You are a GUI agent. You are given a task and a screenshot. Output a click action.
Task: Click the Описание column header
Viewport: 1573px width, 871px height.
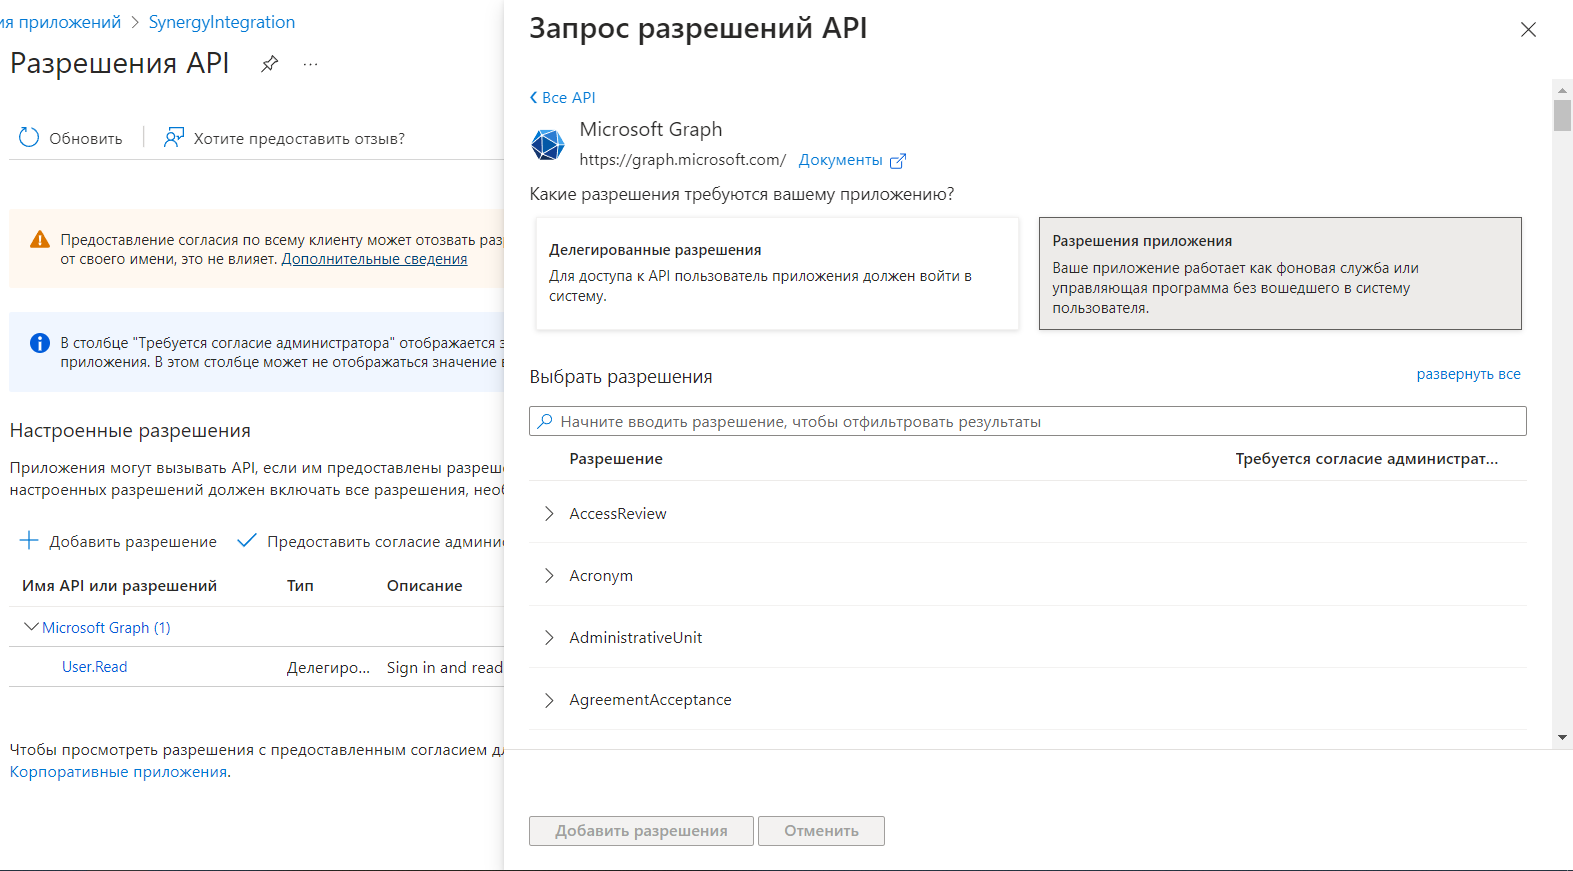click(424, 586)
